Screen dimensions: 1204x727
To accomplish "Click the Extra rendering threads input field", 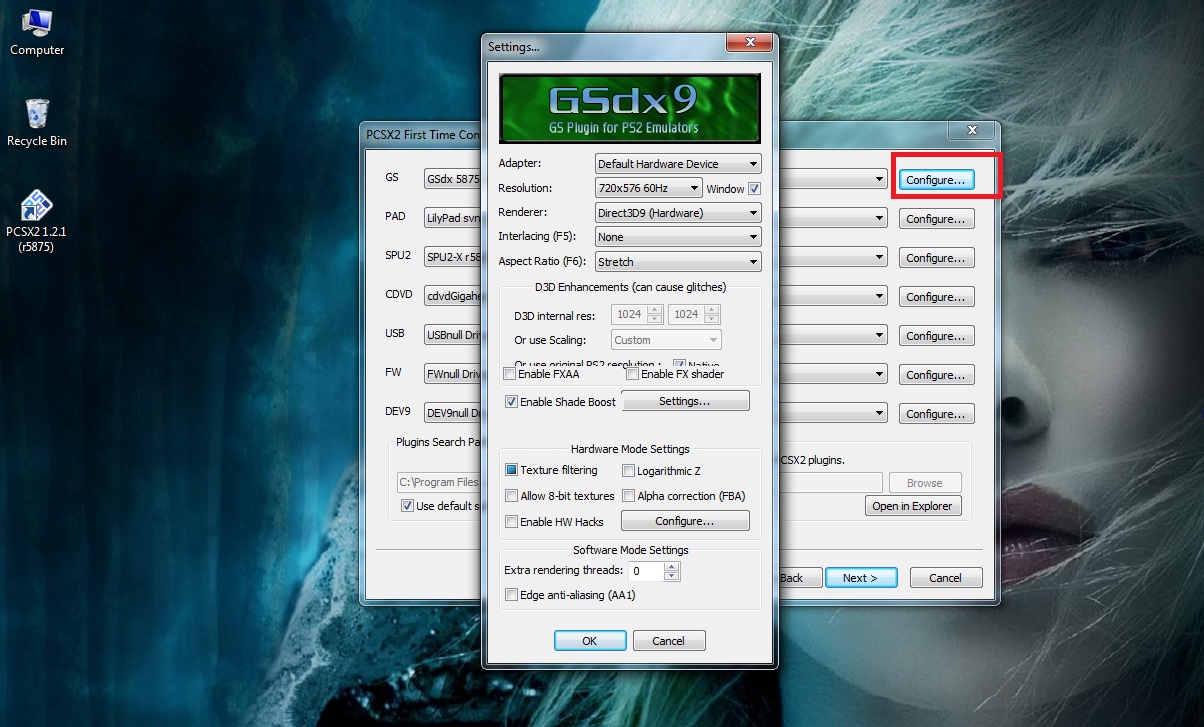I will (645, 571).
